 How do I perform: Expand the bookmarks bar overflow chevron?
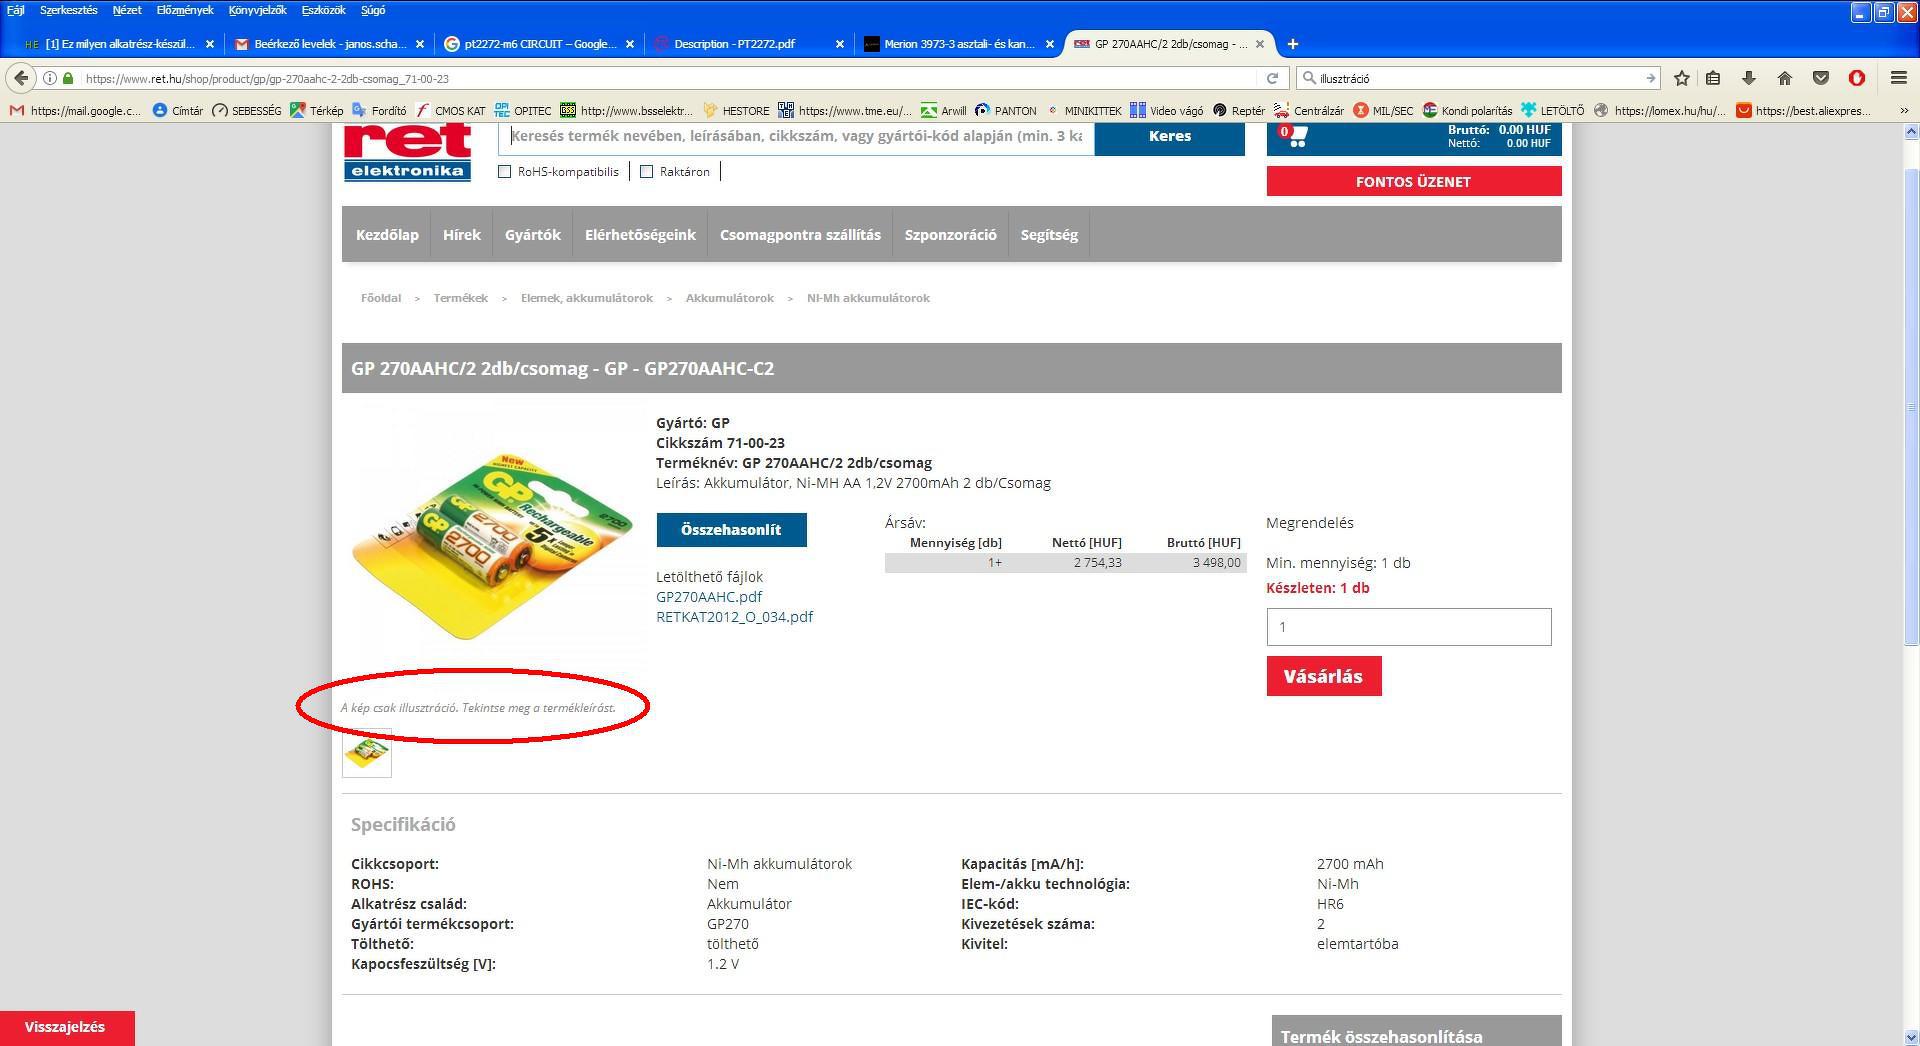coord(1903,111)
